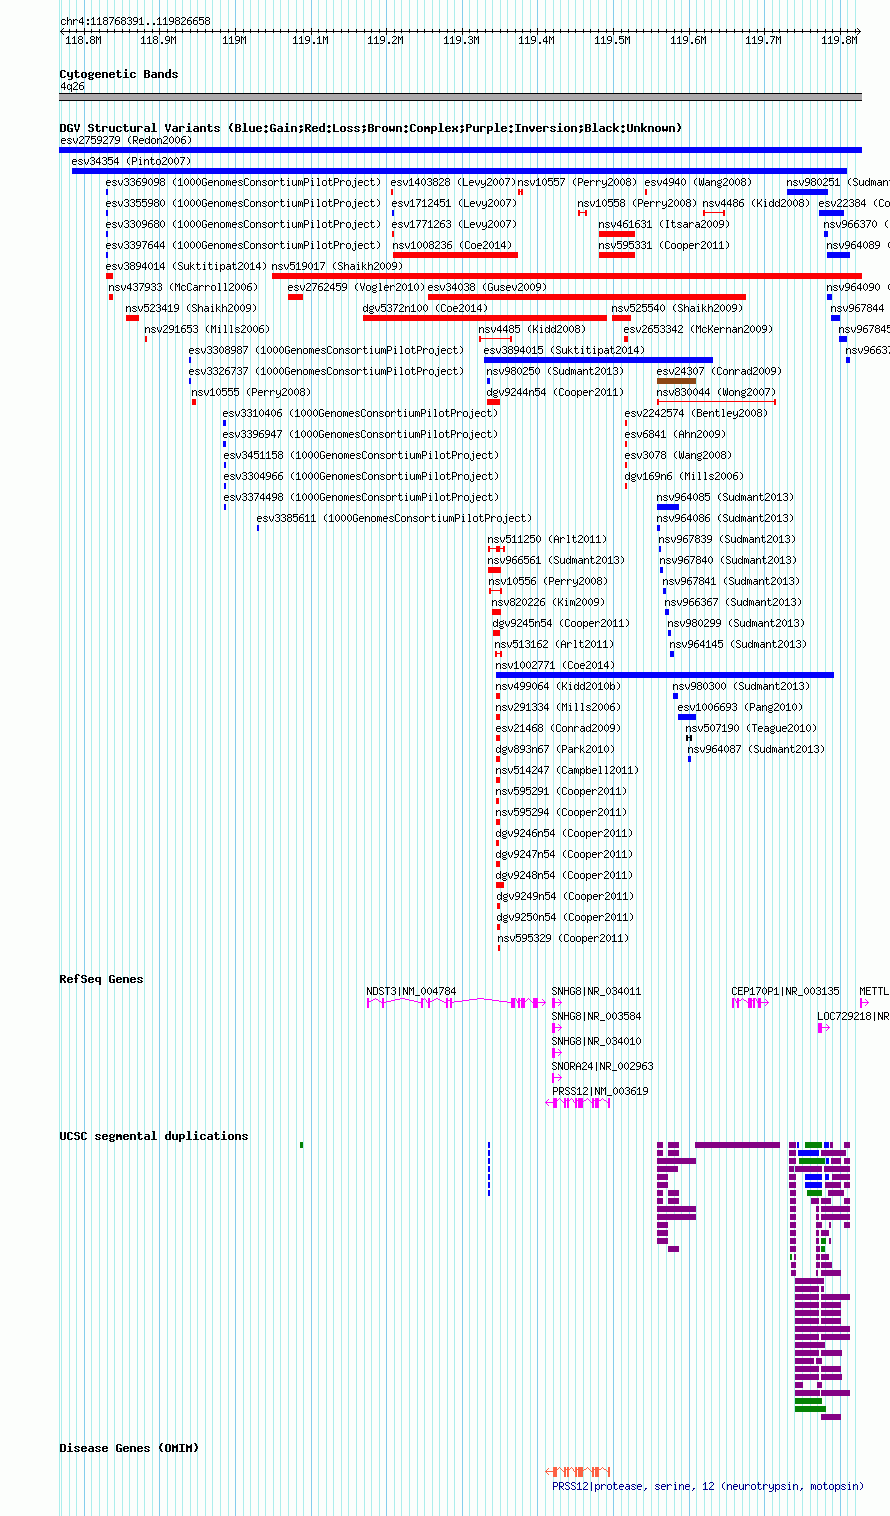Select the esv3385611 1000GenomesConsortiumPilotProject label
890x1516 pixels.
[x=394, y=518]
